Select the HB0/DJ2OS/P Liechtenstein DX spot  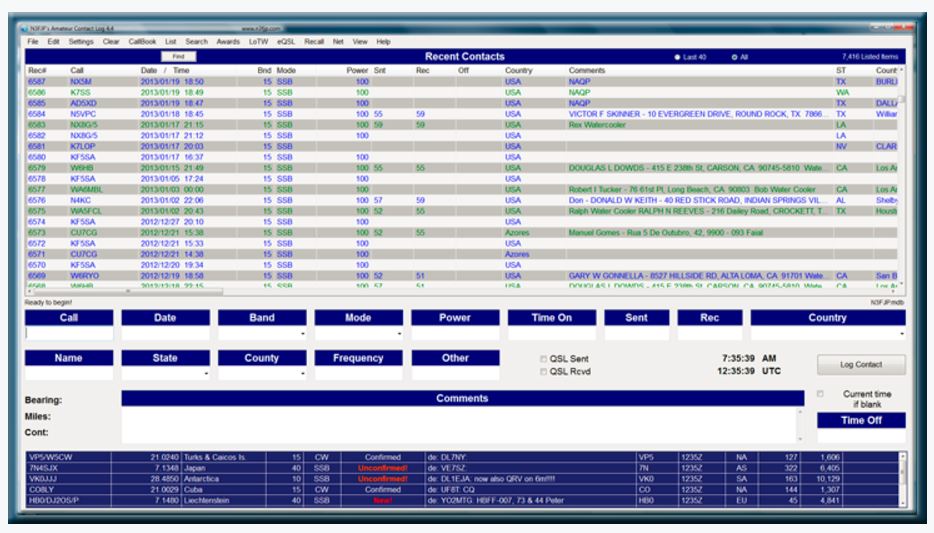(x=462, y=500)
